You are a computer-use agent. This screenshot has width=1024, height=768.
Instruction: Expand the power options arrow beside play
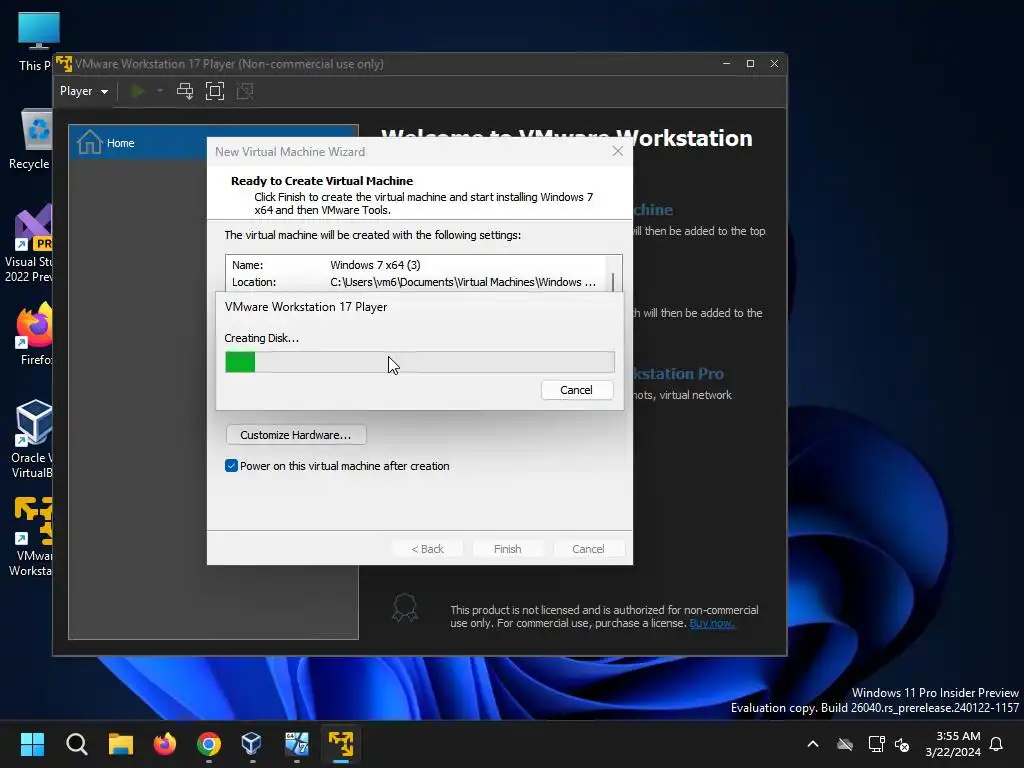pos(159,91)
